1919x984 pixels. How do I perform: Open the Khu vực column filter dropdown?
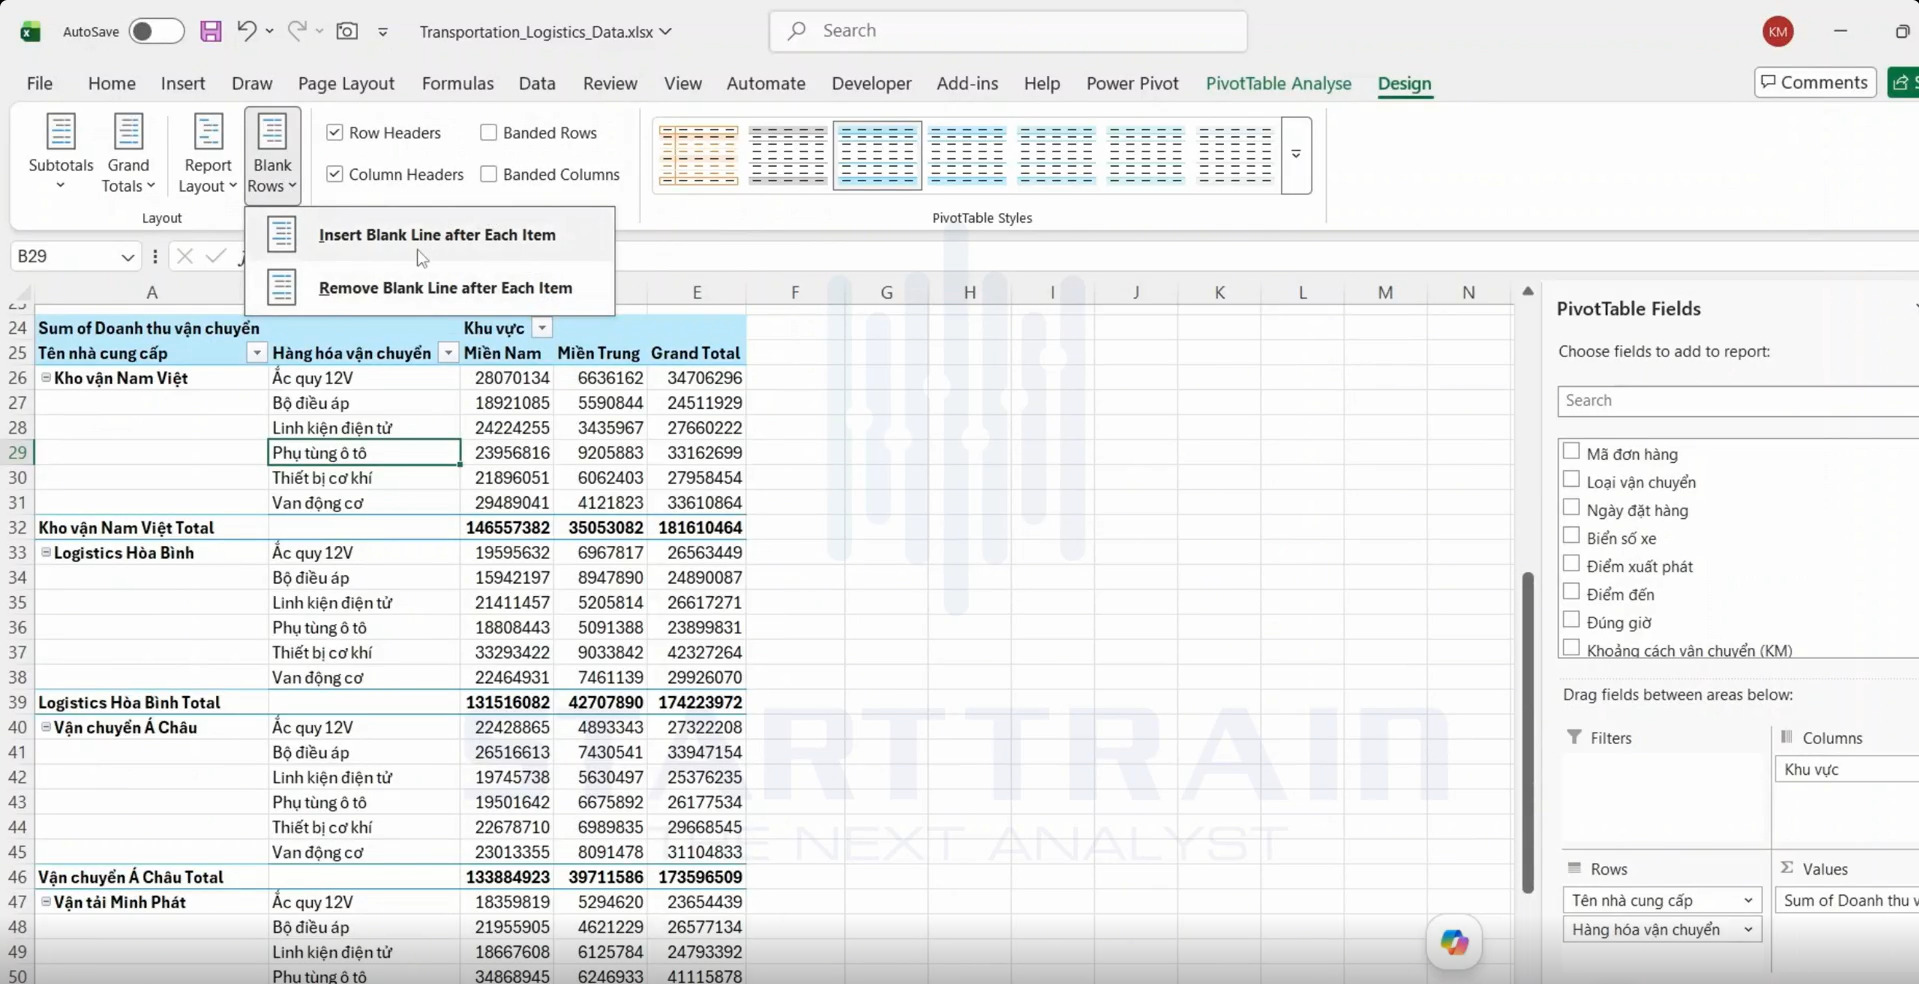(541, 328)
